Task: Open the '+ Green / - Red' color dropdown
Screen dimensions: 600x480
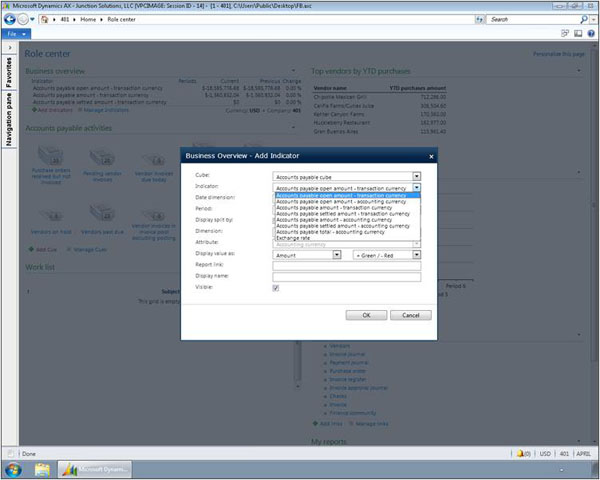Action: [x=416, y=255]
